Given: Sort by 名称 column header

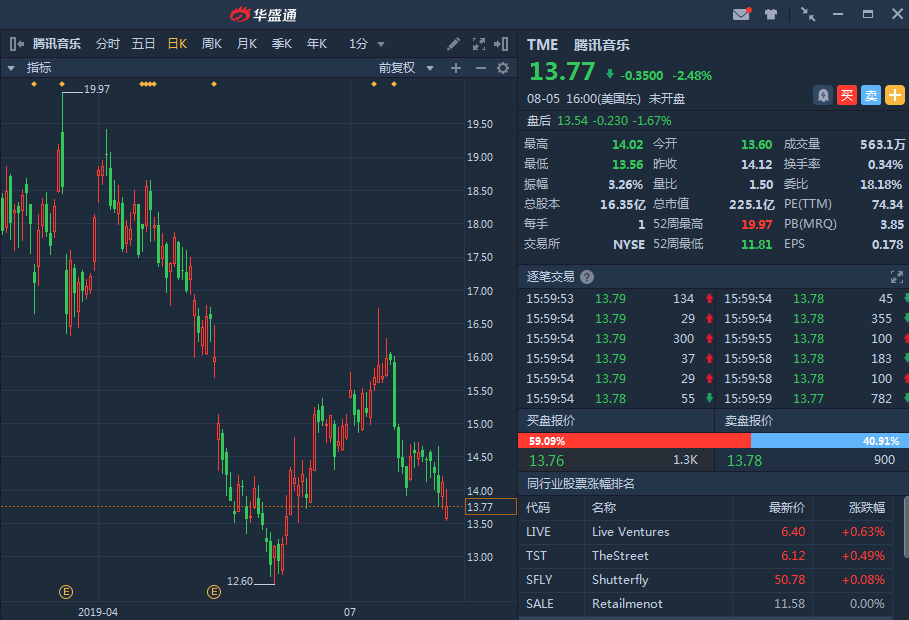Looking at the screenshot, I should 604,508.
